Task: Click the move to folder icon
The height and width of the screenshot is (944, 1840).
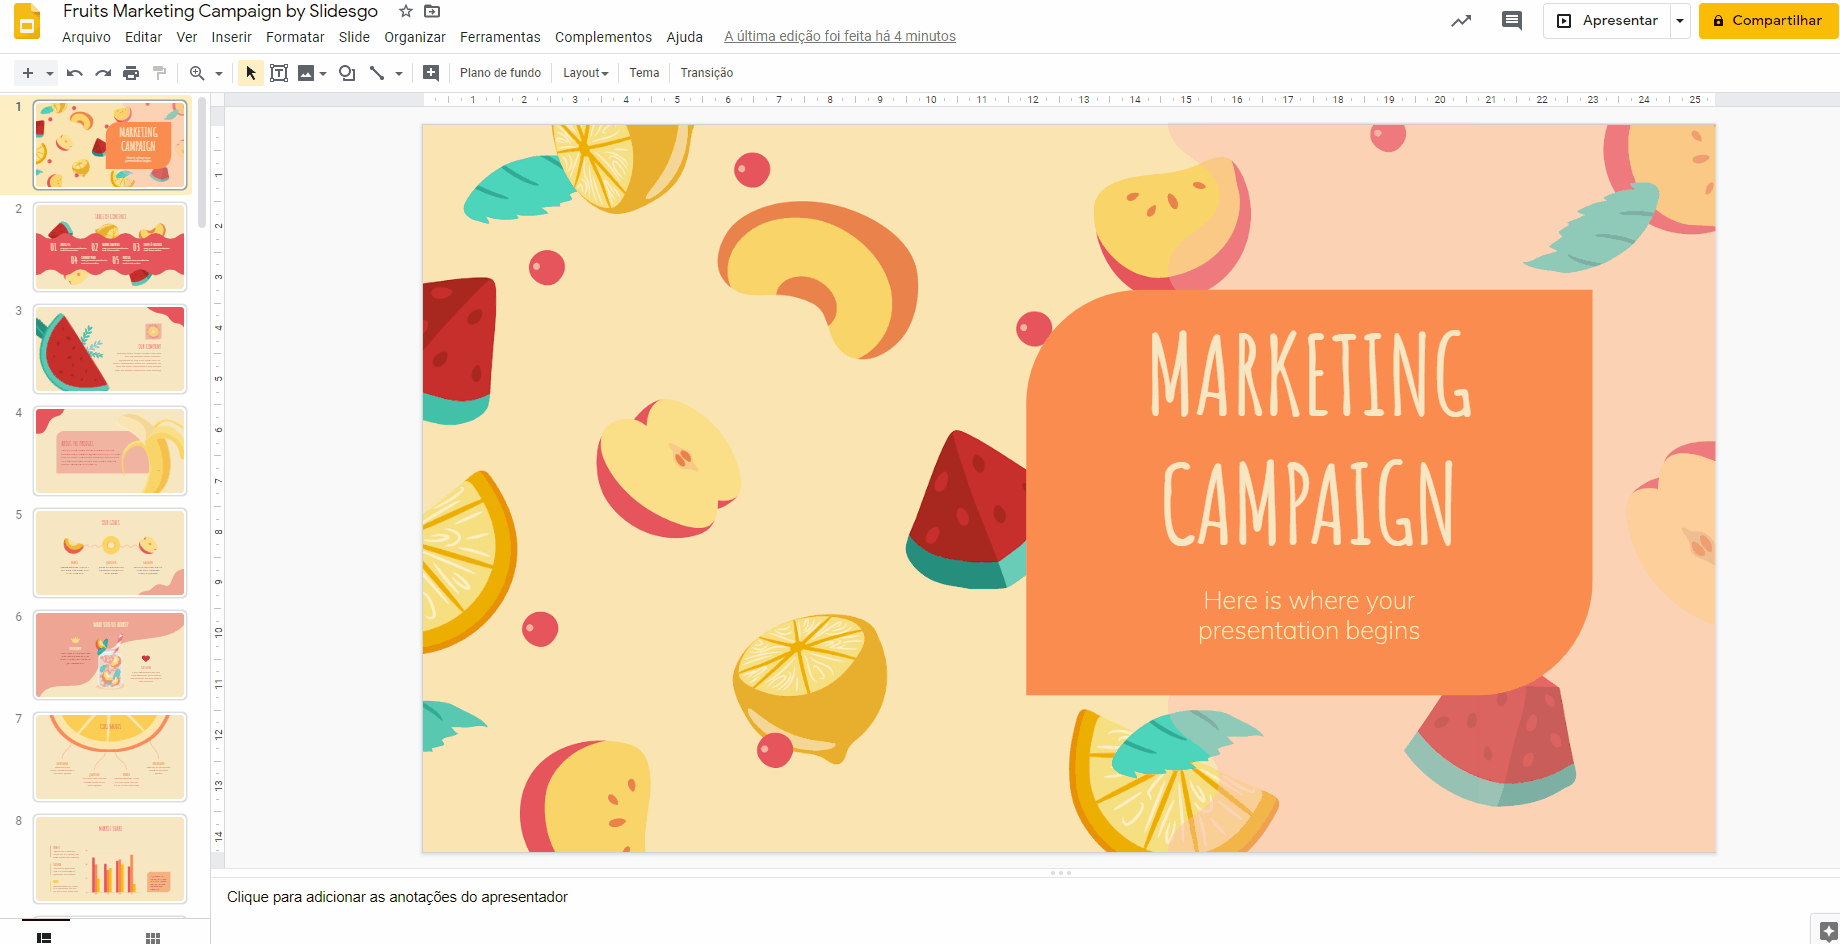Action: click(x=432, y=11)
